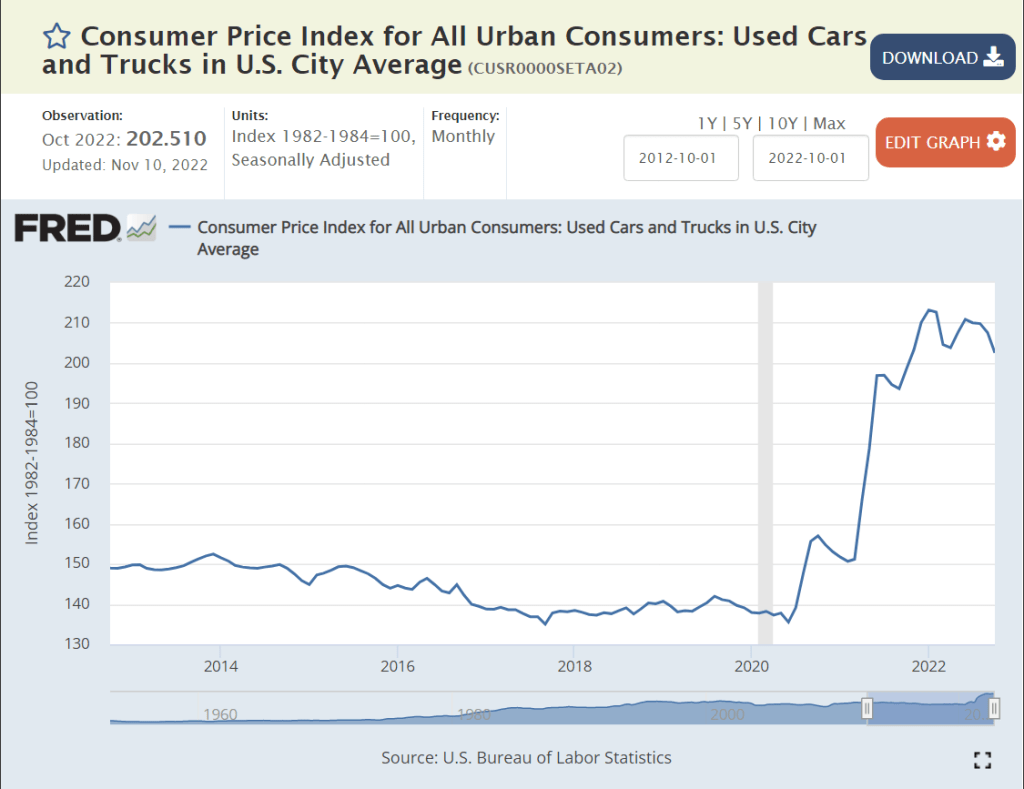Click the blue series legend line
The width and height of the screenshot is (1024, 789).
coord(180,227)
